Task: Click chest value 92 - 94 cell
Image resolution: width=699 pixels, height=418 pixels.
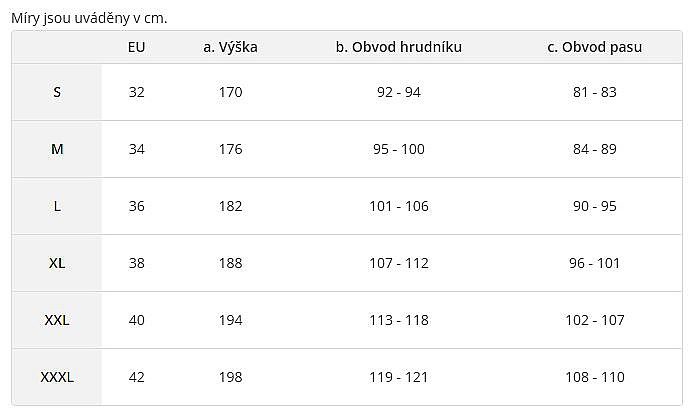Action: coord(399,92)
